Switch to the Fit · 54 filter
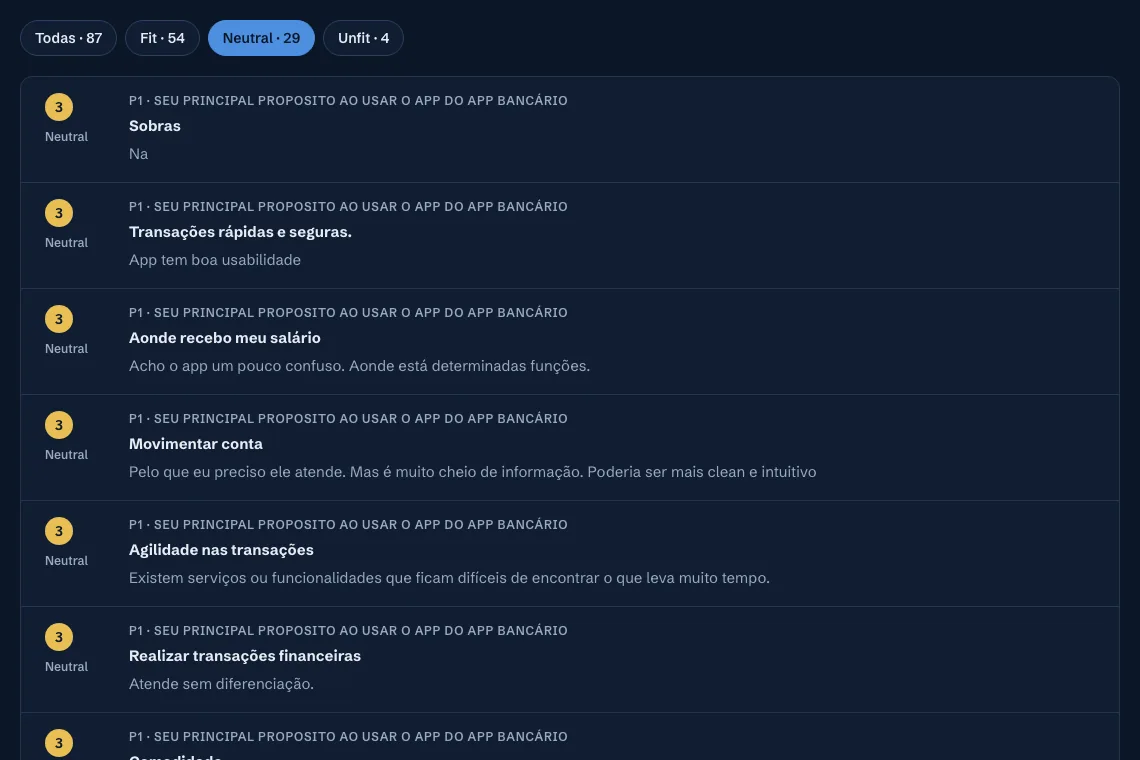 [x=162, y=38]
